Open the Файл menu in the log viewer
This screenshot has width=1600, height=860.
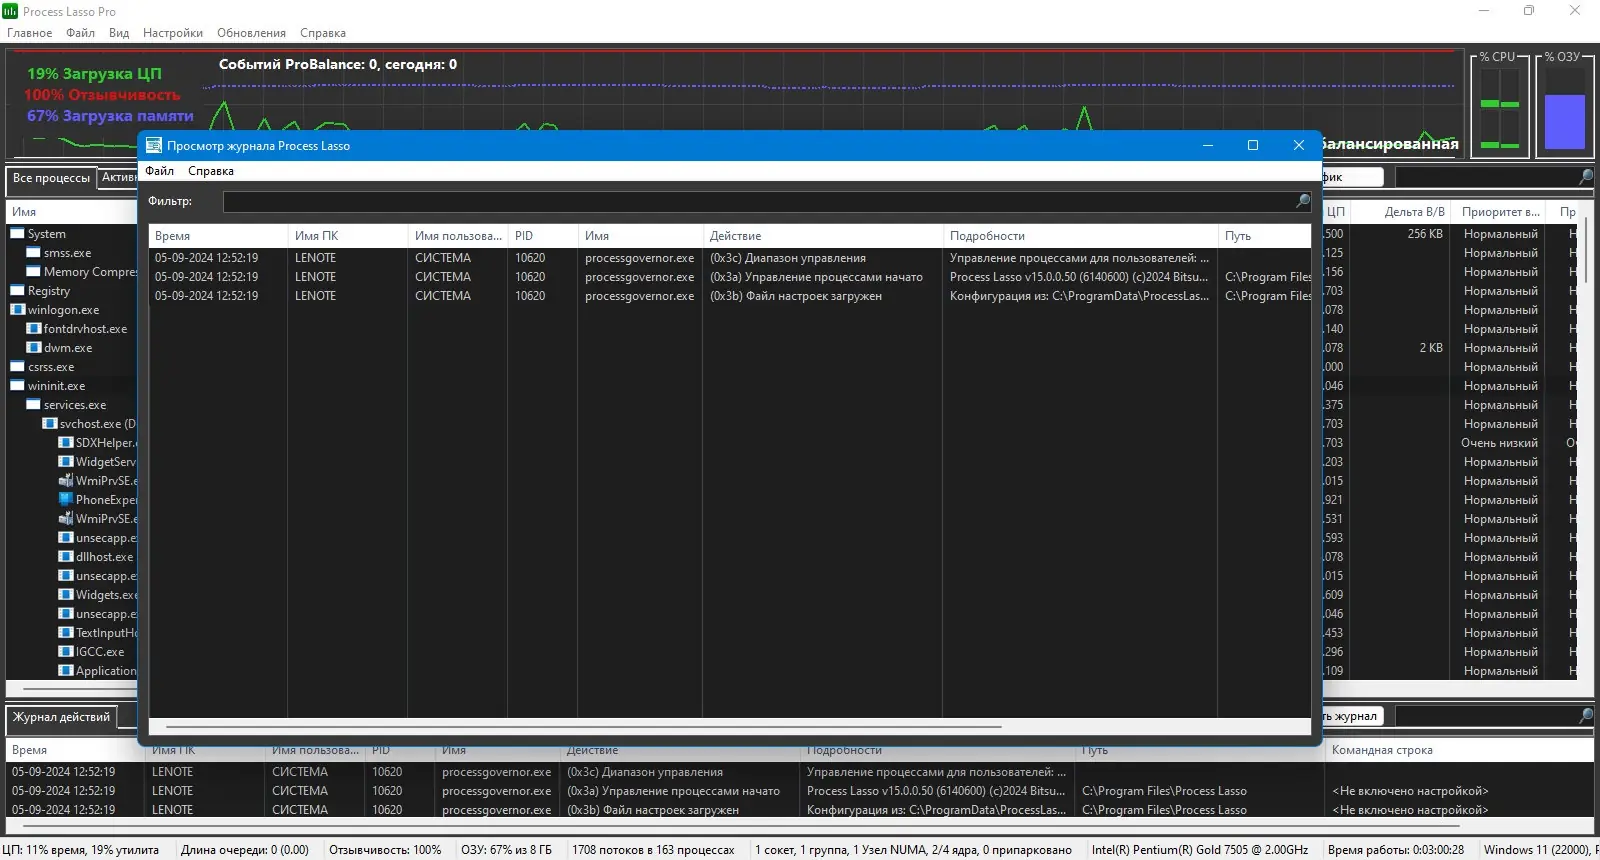point(159,171)
